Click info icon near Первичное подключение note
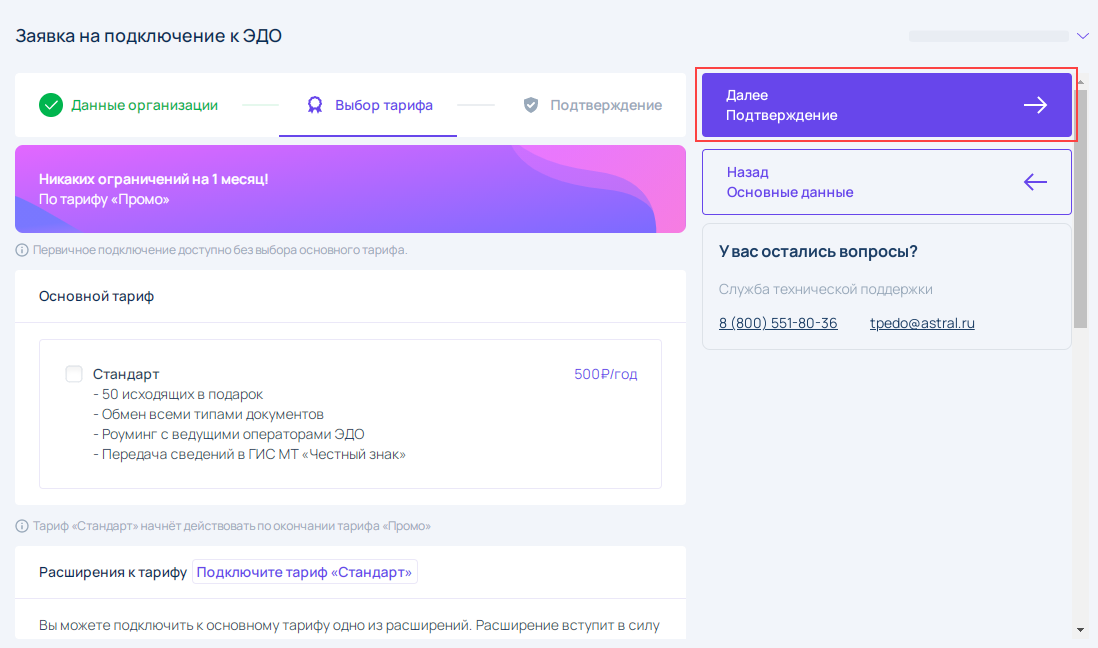1098x648 pixels. click(x=22, y=250)
